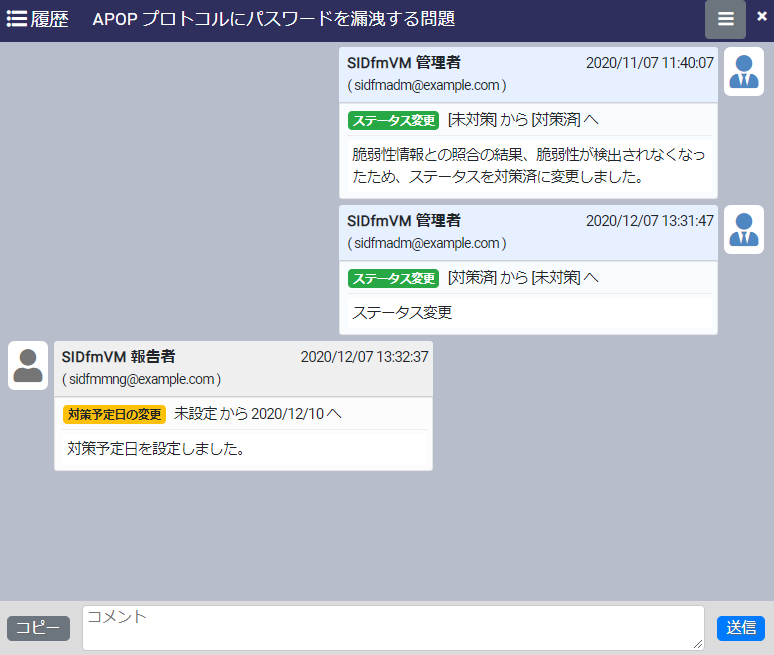Click admin avatar beside 11:40:07 message
774x655 pixels.
744,72
